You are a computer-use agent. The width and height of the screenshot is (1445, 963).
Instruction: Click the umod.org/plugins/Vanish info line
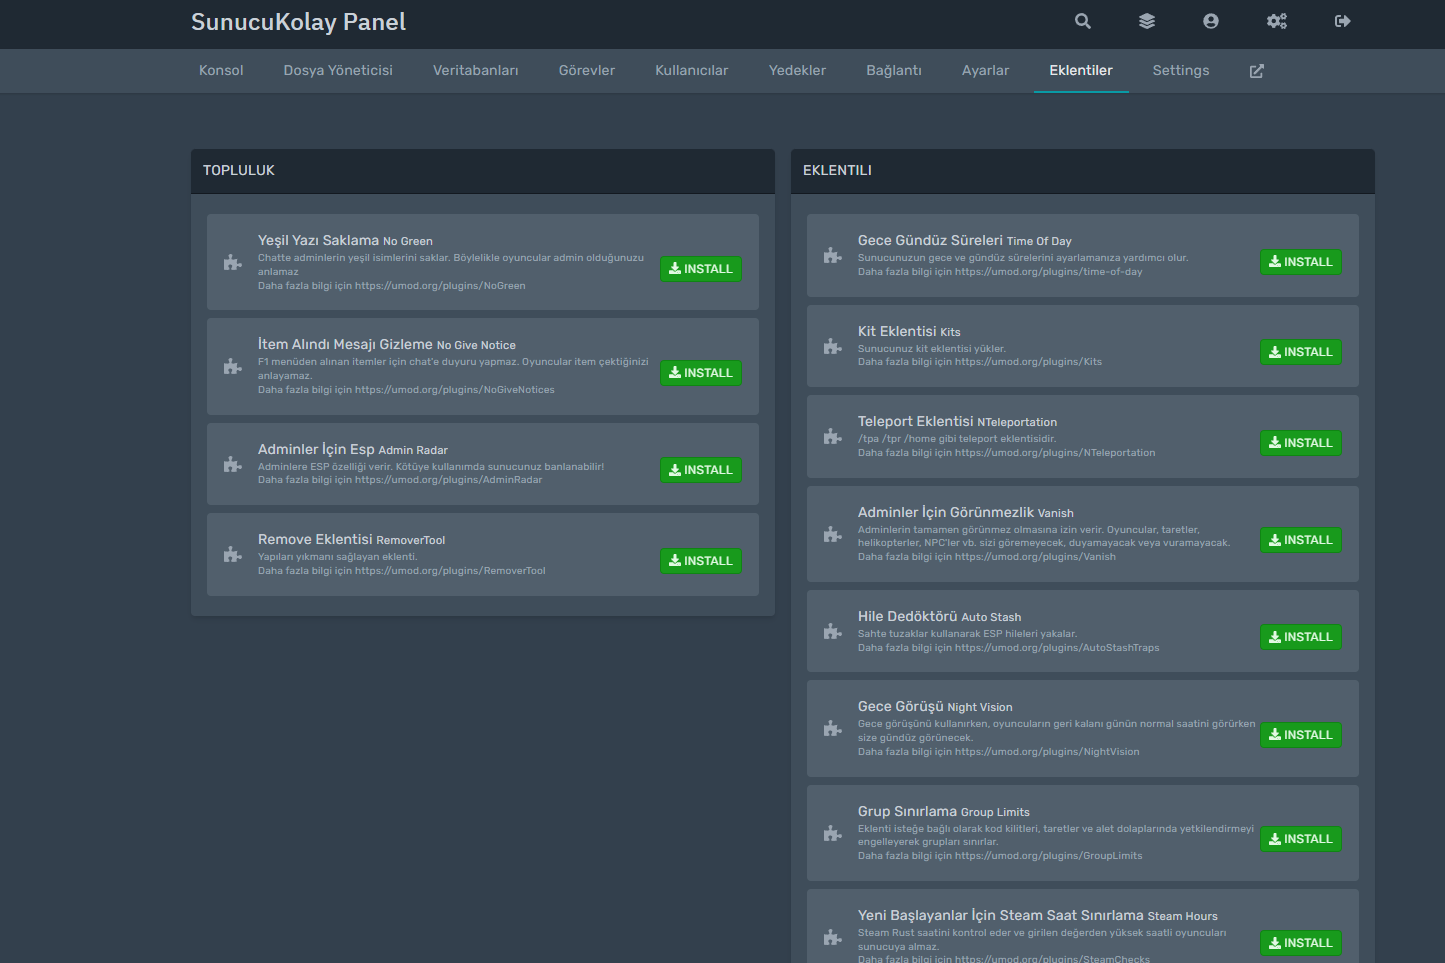pyautogui.click(x=987, y=557)
